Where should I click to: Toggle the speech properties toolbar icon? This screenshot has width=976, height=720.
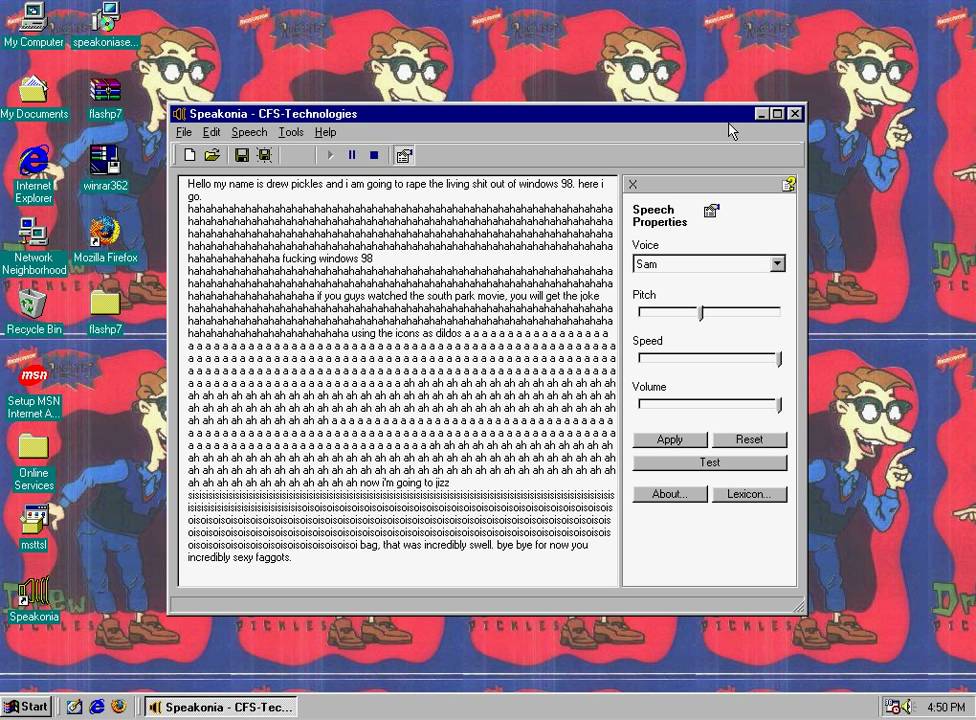[x=403, y=156]
